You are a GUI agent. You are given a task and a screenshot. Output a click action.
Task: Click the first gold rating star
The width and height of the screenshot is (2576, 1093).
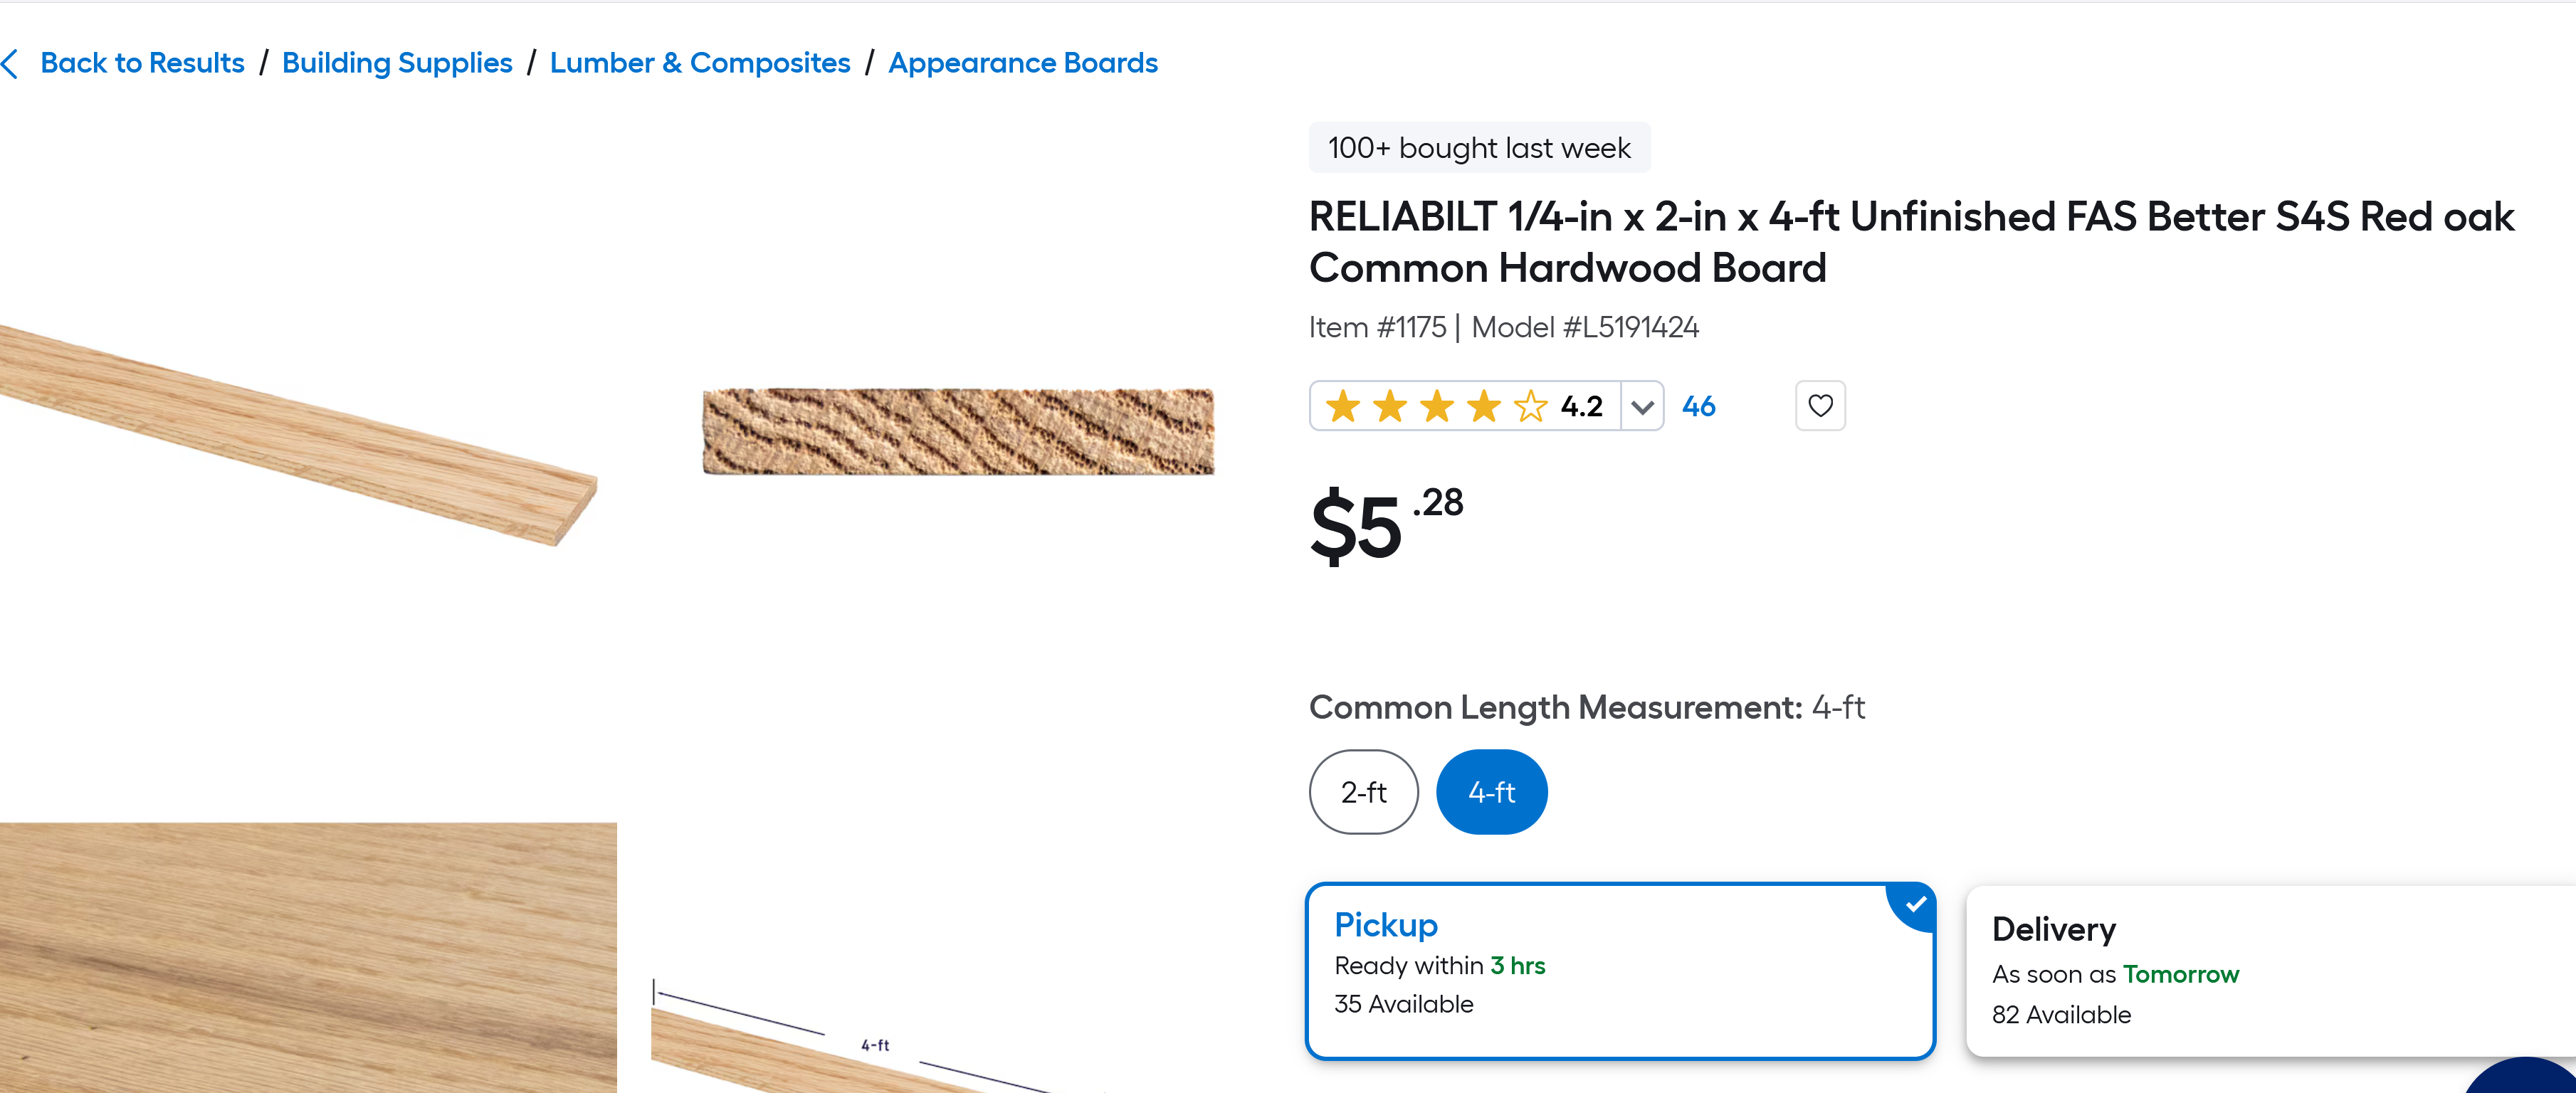(x=1342, y=407)
